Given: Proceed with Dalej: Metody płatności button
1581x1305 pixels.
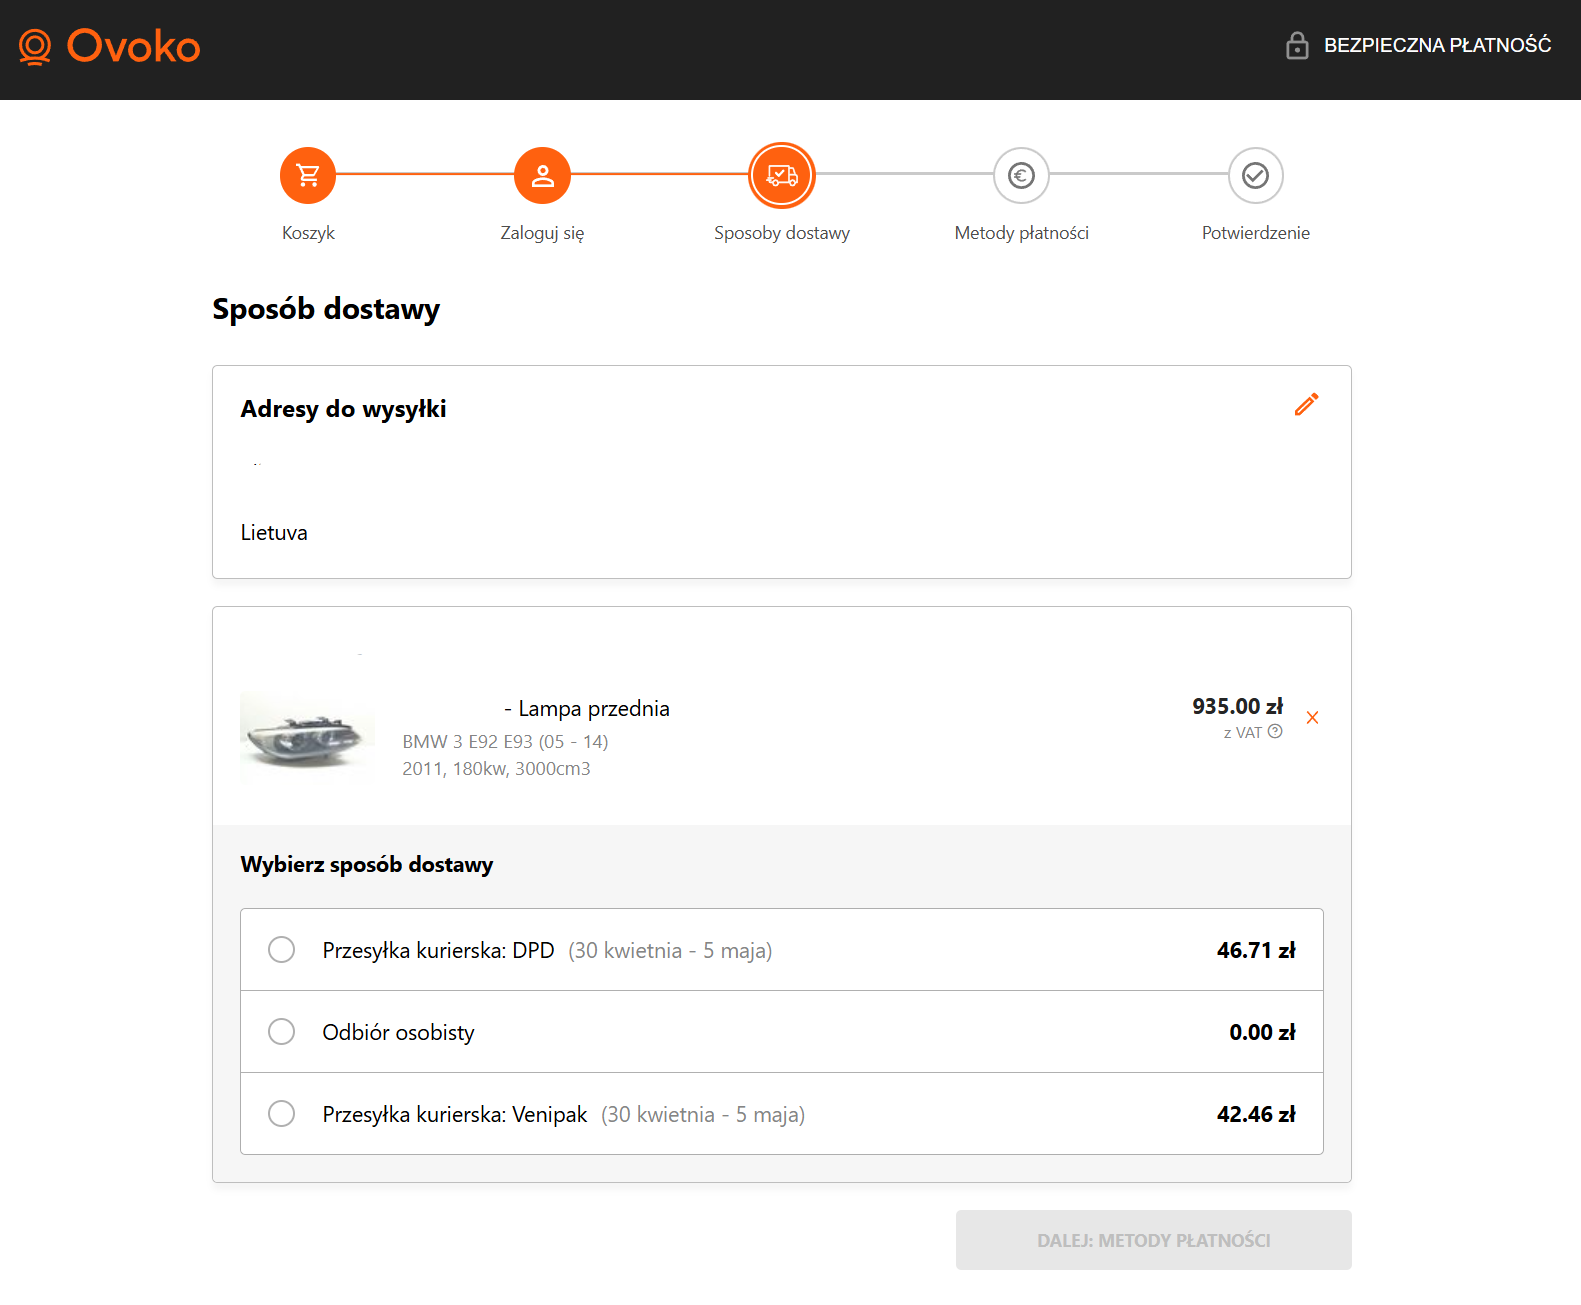Looking at the screenshot, I should point(1153,1240).
